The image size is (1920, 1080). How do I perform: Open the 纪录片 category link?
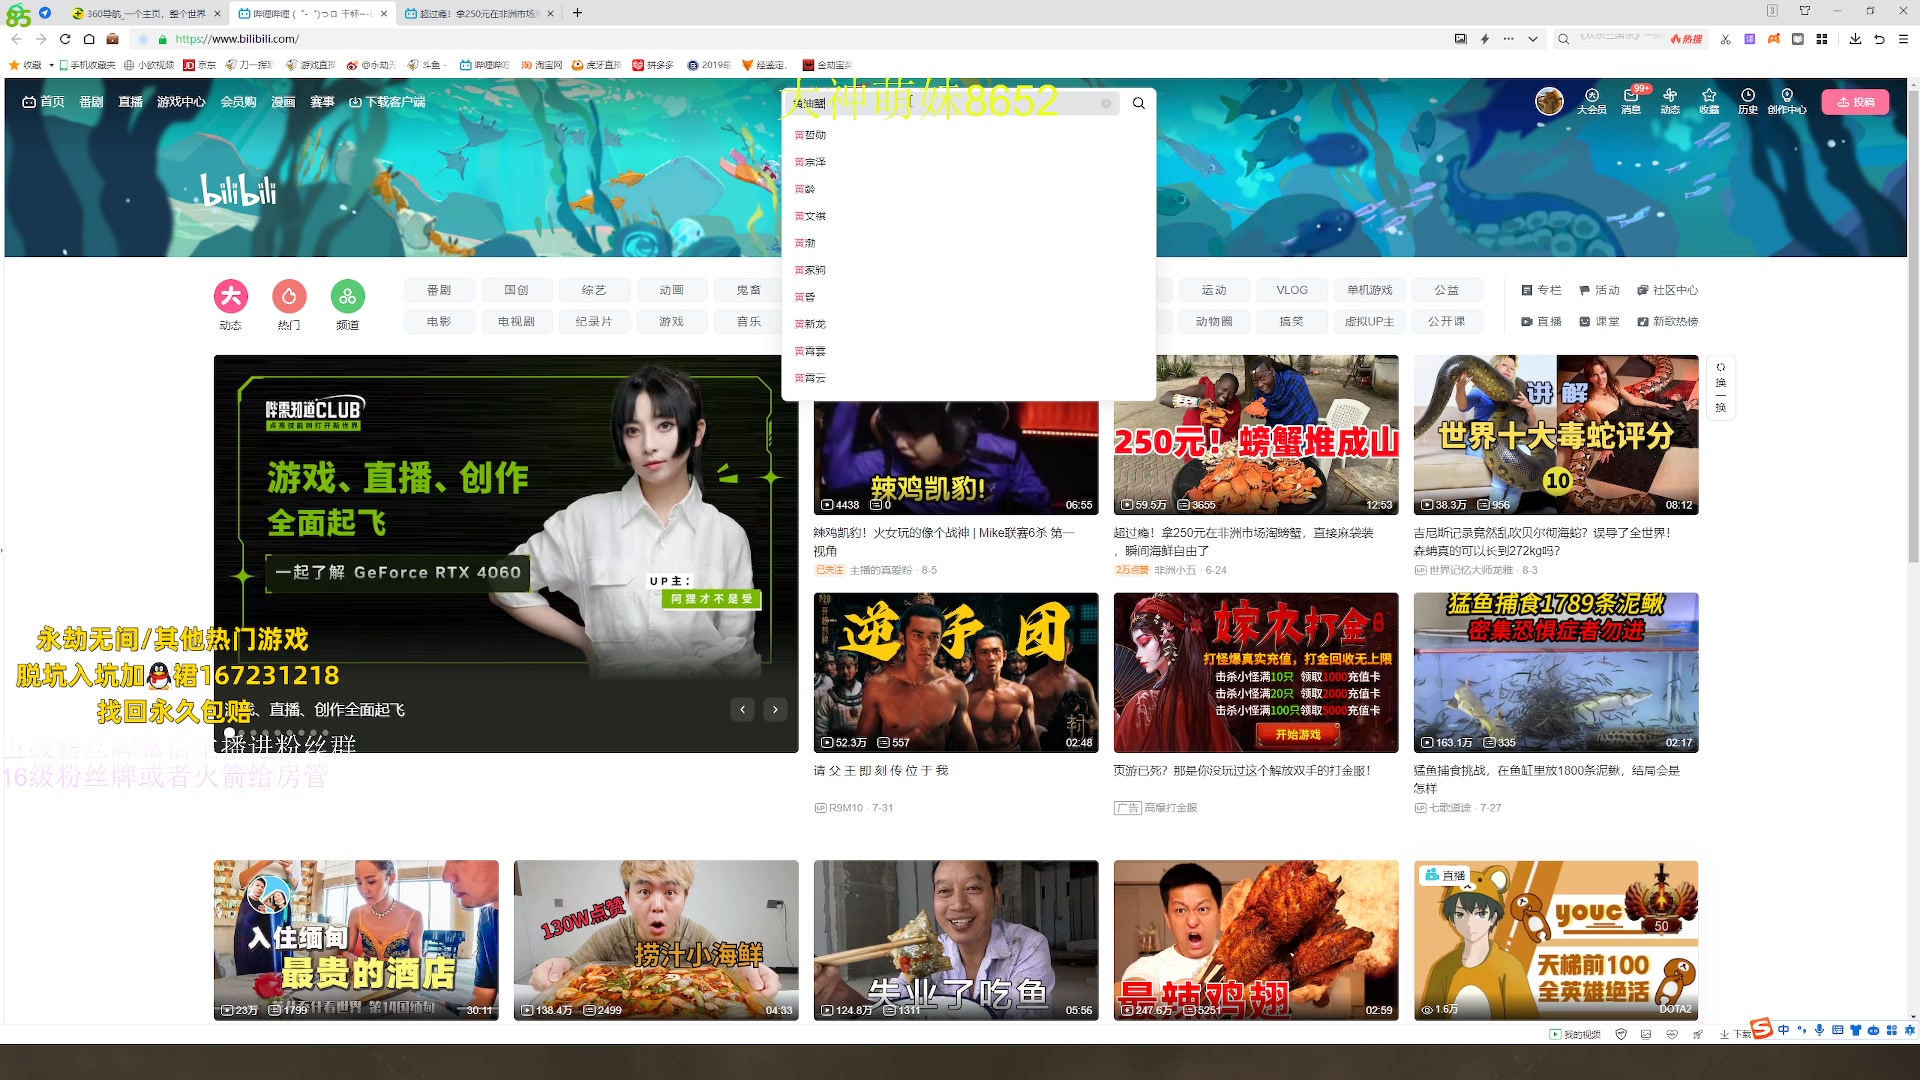[x=594, y=321]
